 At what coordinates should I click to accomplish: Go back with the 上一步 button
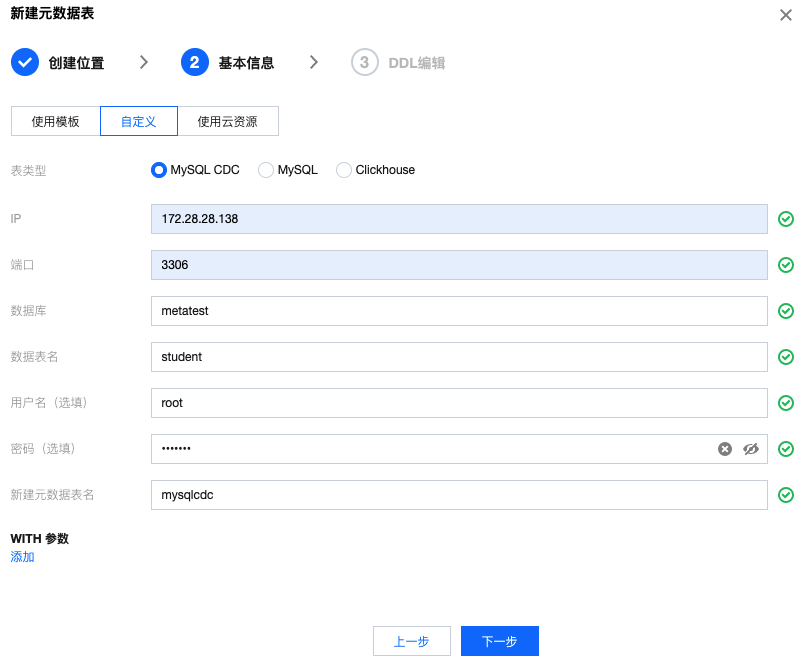[412, 641]
